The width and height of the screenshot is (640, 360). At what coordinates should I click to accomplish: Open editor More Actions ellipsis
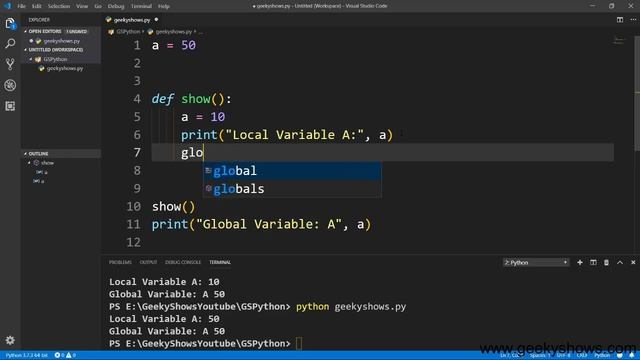point(633,20)
